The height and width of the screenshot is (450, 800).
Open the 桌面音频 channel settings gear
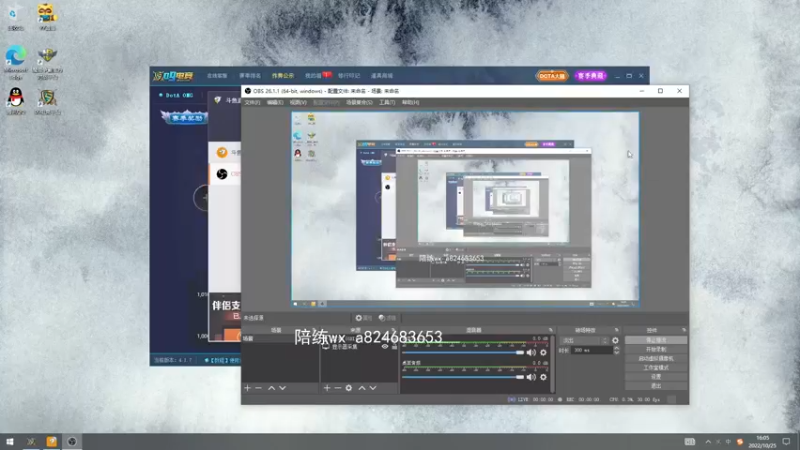[543, 377]
